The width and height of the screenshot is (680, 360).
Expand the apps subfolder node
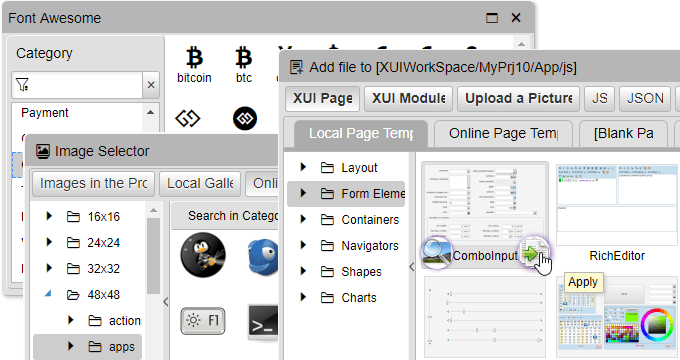point(71,346)
